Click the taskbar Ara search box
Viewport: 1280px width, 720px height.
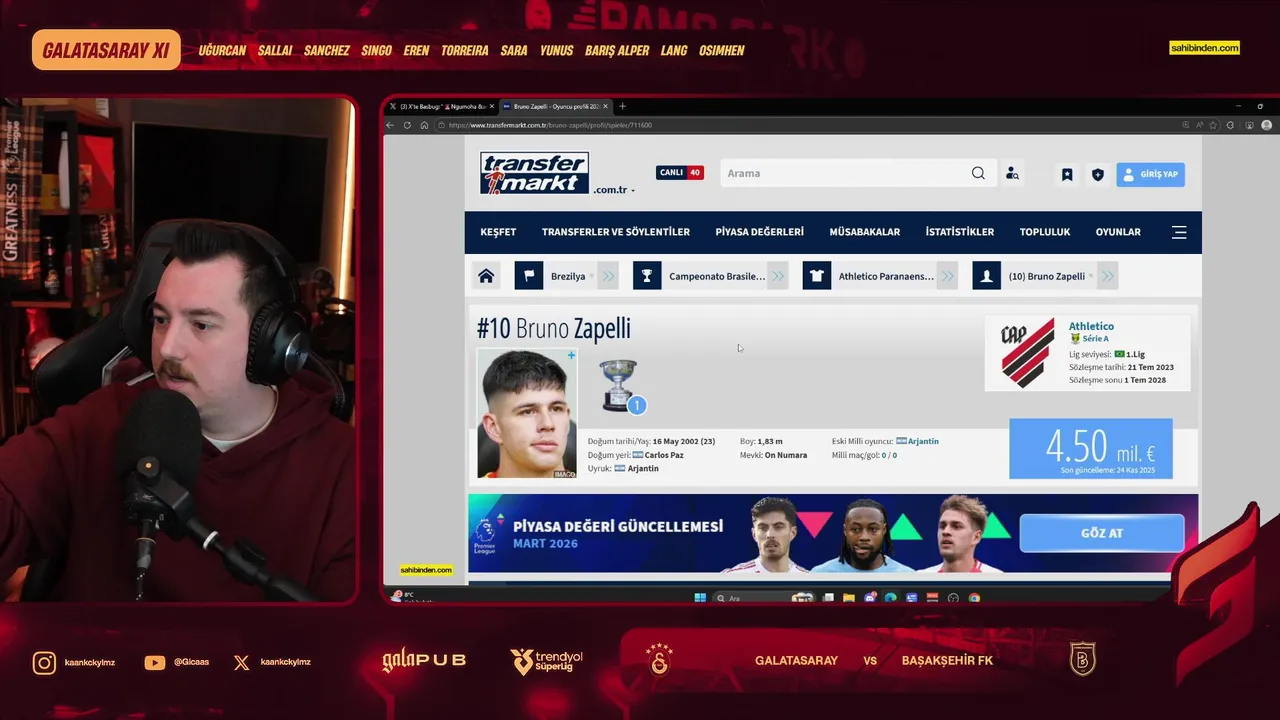pos(763,598)
